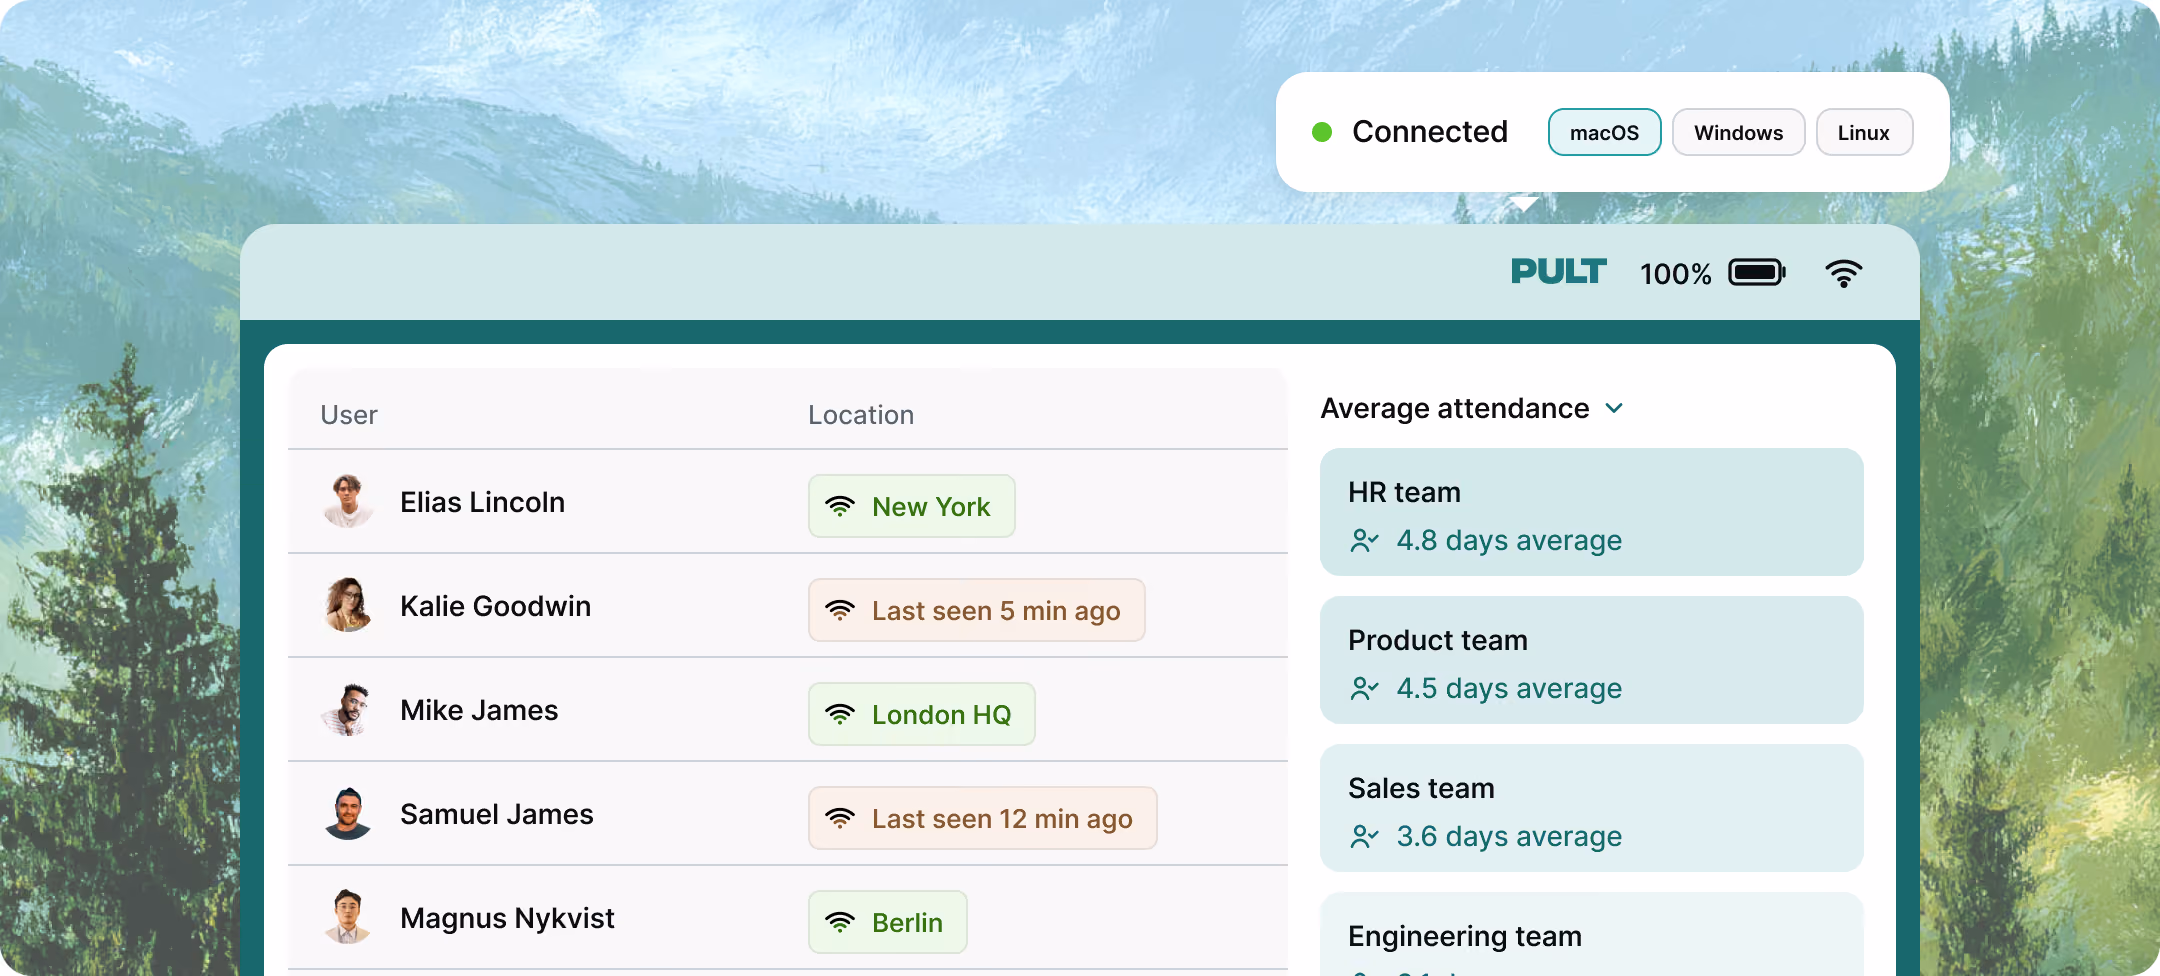
Task: Open the HR team card
Action: pos(1591,512)
